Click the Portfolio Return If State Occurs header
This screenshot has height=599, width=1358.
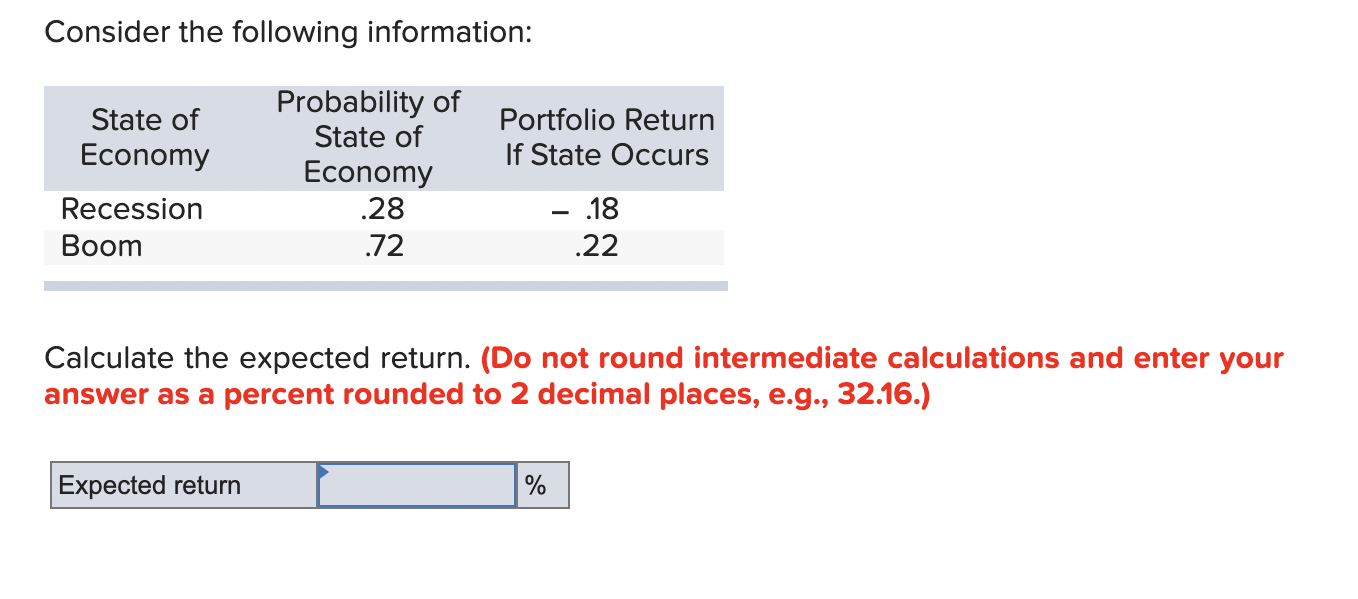[x=606, y=137]
